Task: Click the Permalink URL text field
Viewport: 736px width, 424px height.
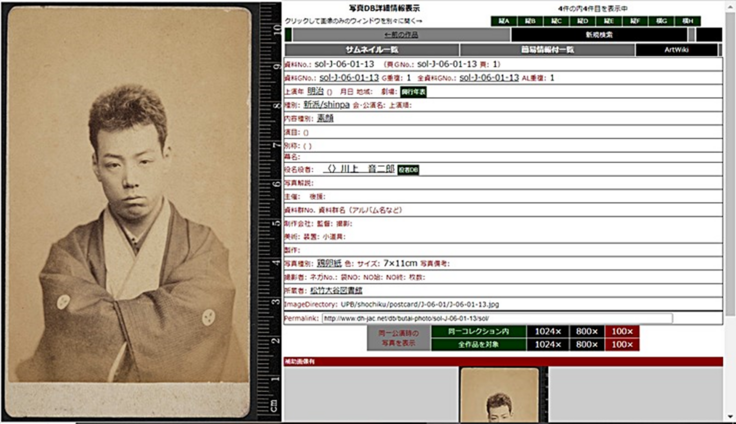Action: [x=496, y=318]
